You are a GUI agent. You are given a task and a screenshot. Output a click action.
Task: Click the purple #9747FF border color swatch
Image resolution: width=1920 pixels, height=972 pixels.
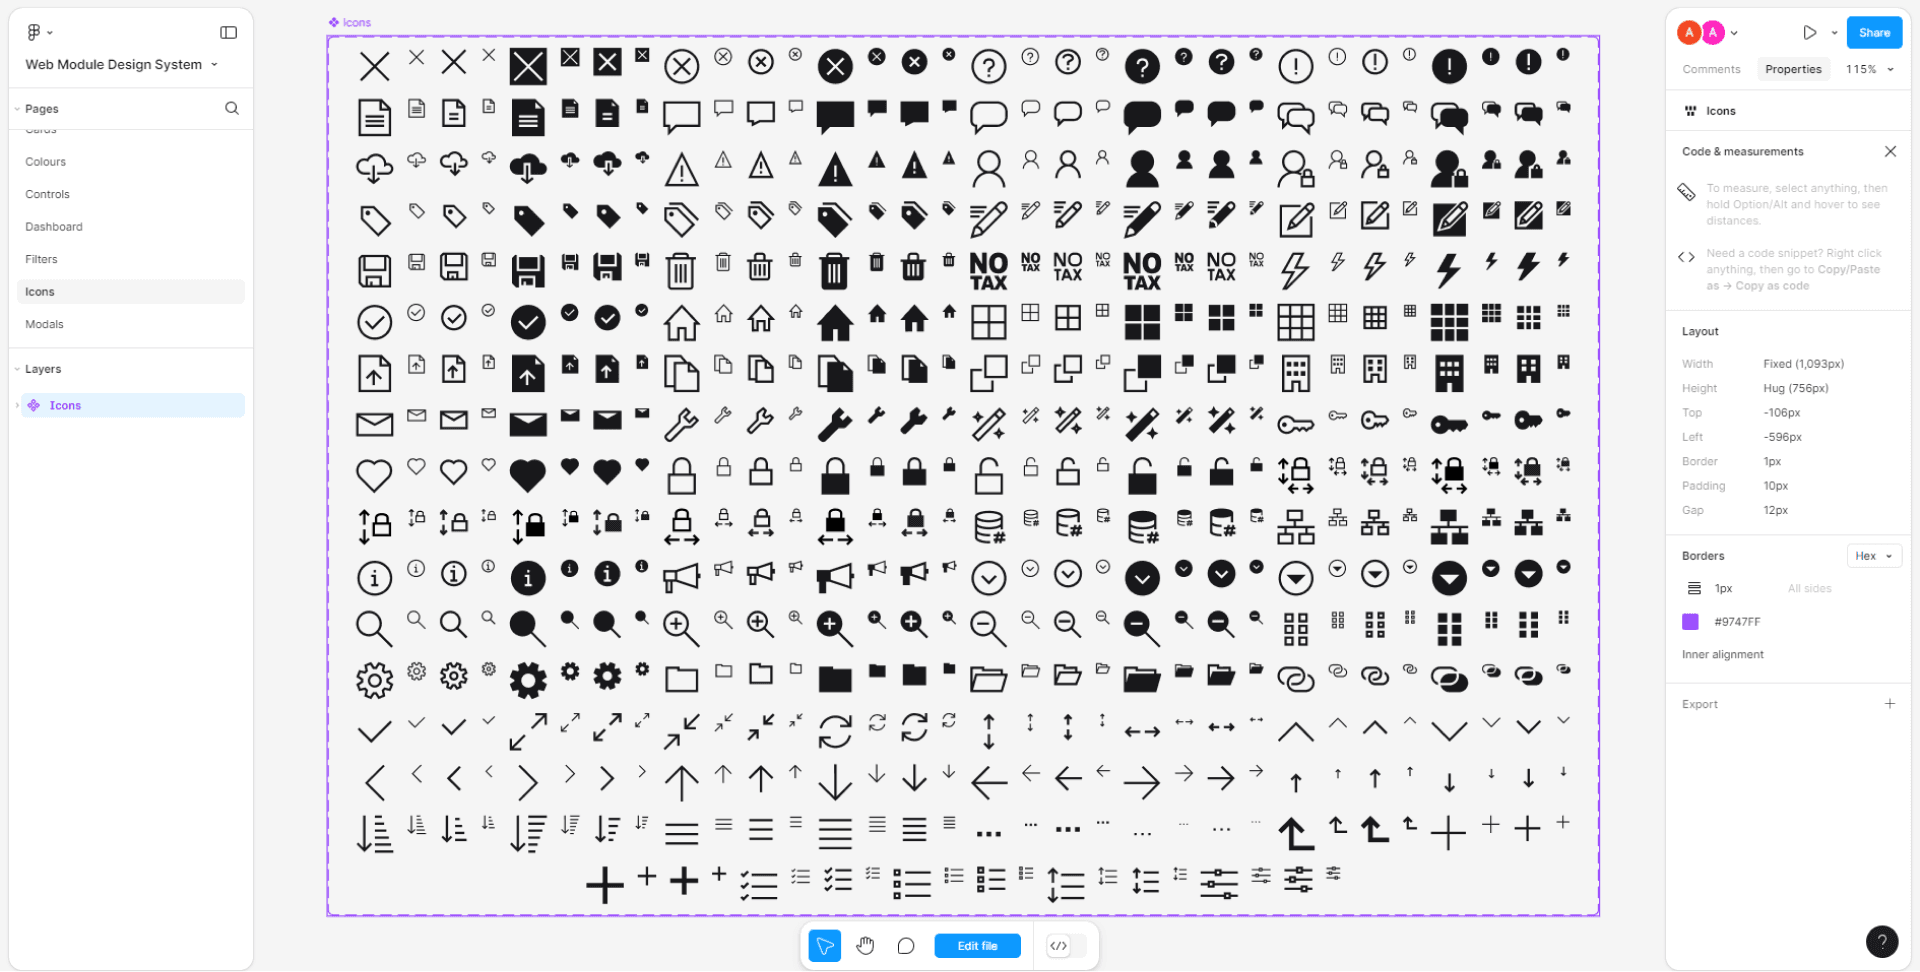(x=1689, y=621)
